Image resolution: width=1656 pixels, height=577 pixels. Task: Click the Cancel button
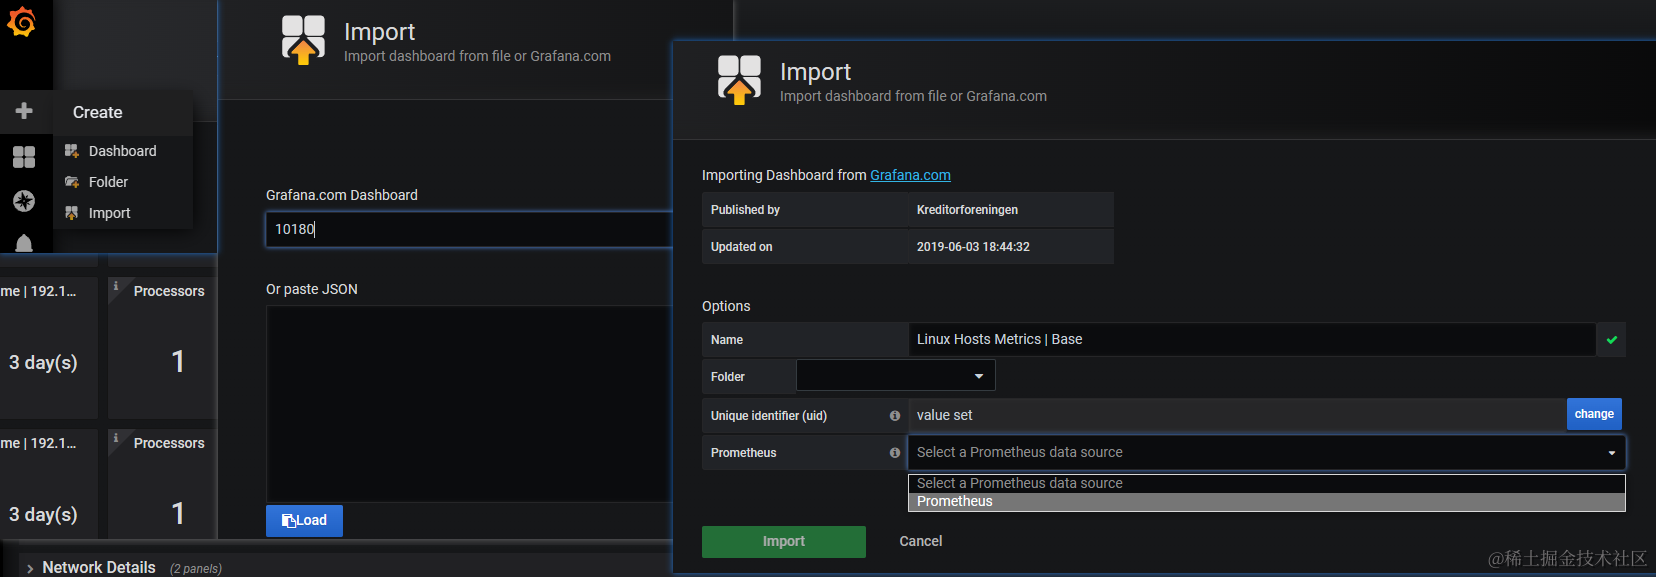point(921,541)
